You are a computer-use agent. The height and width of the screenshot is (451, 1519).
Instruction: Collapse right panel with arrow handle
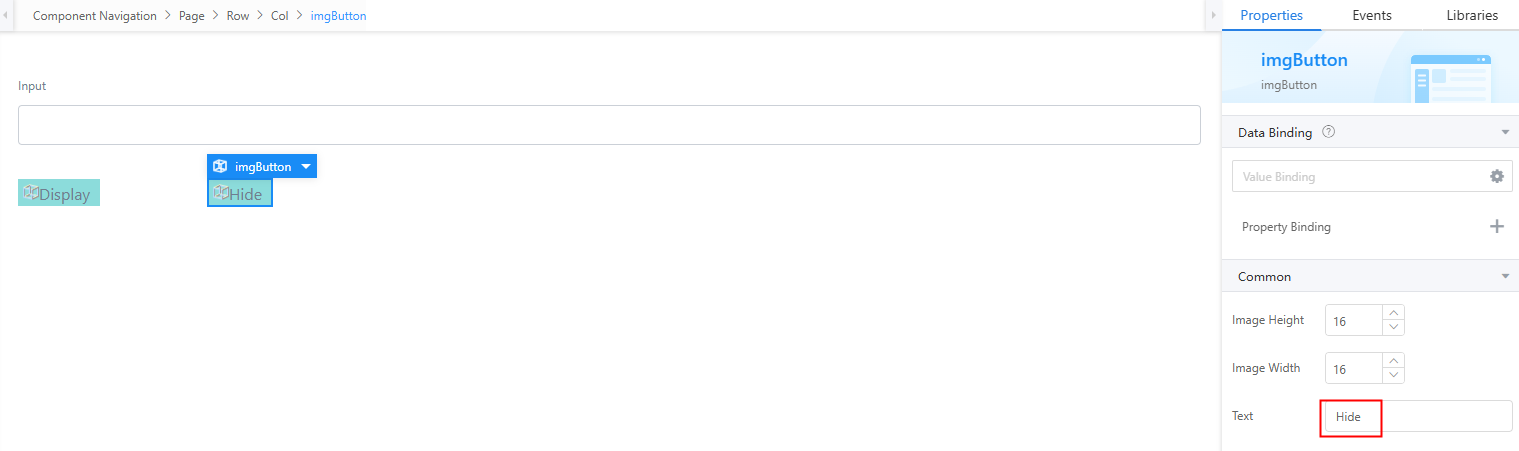[x=1213, y=16]
